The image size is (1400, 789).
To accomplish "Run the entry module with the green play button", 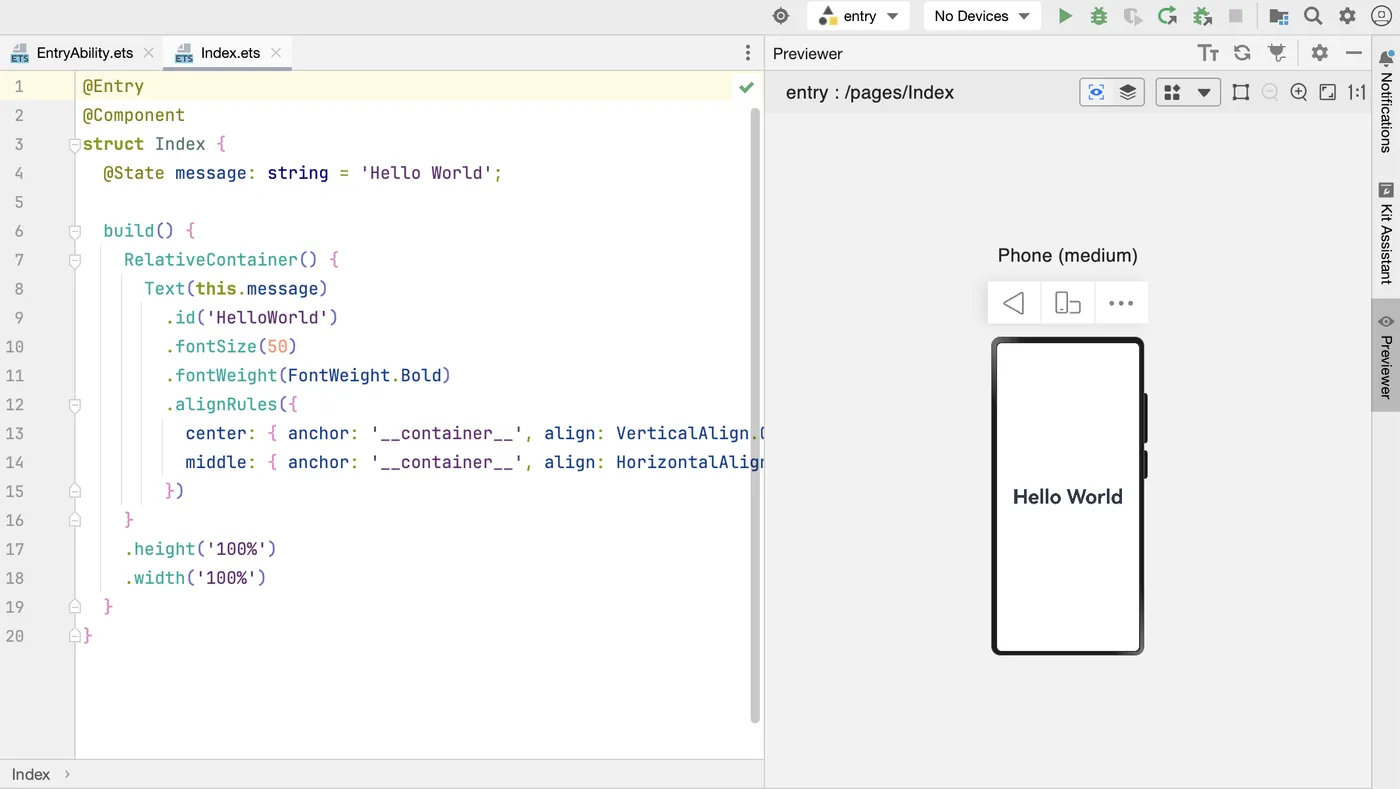I will point(1065,16).
